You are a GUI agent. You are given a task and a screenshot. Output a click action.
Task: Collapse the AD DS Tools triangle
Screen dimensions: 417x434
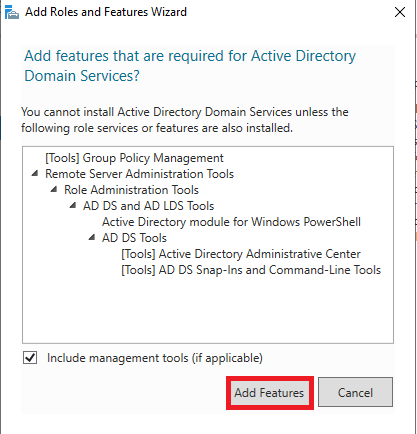[92, 238]
